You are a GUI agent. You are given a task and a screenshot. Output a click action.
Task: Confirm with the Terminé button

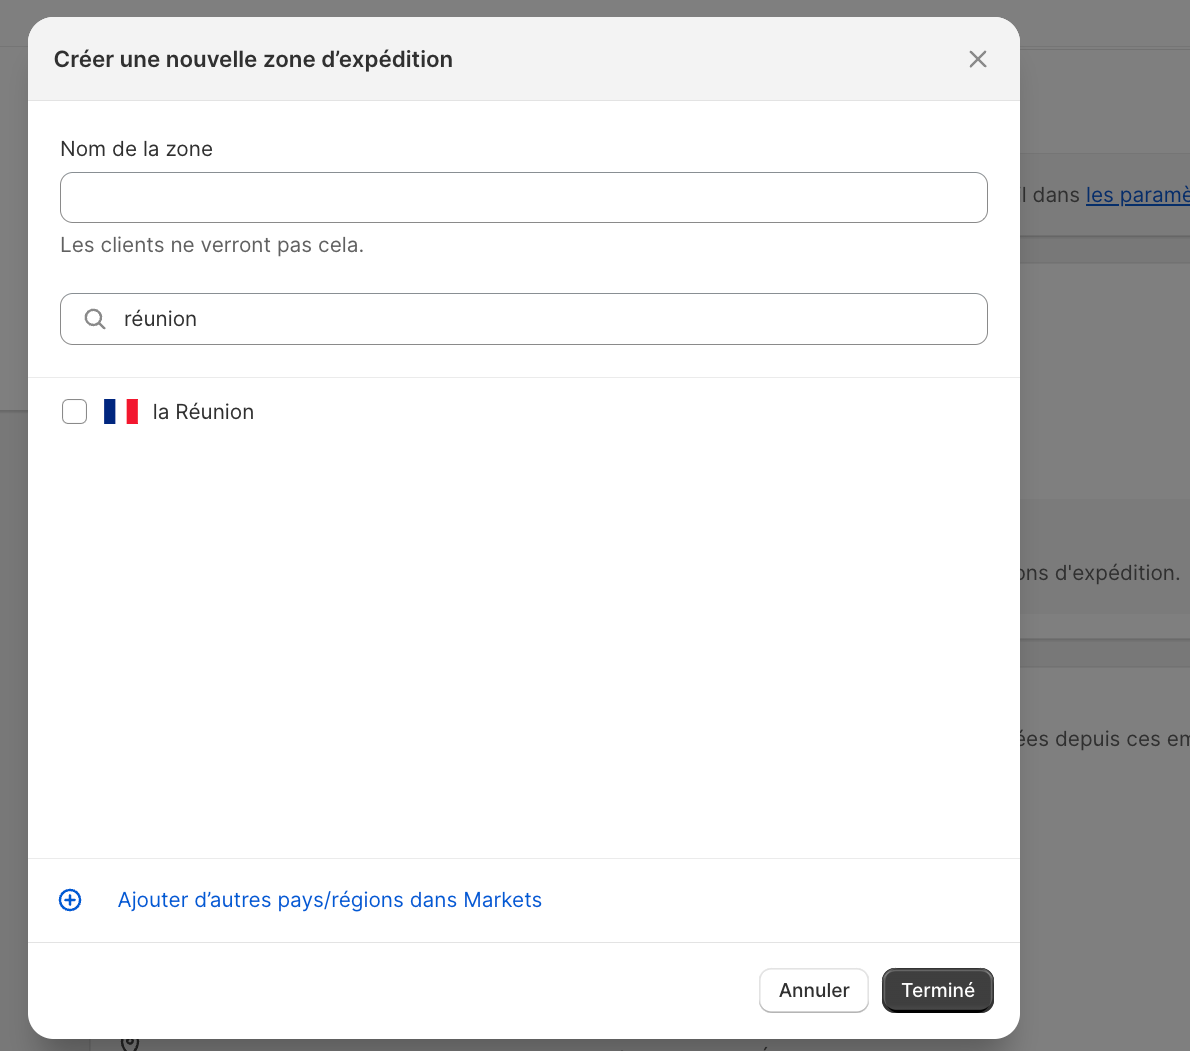tap(937, 990)
